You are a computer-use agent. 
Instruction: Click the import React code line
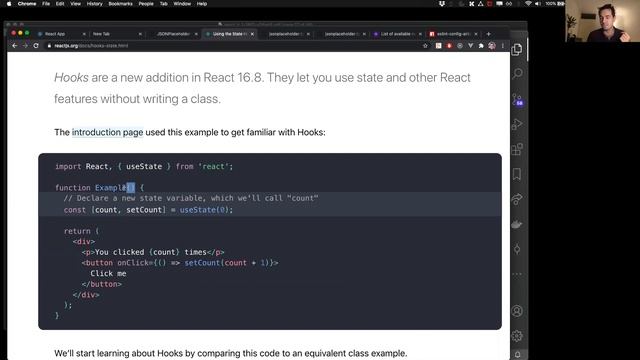pyautogui.click(x=144, y=167)
